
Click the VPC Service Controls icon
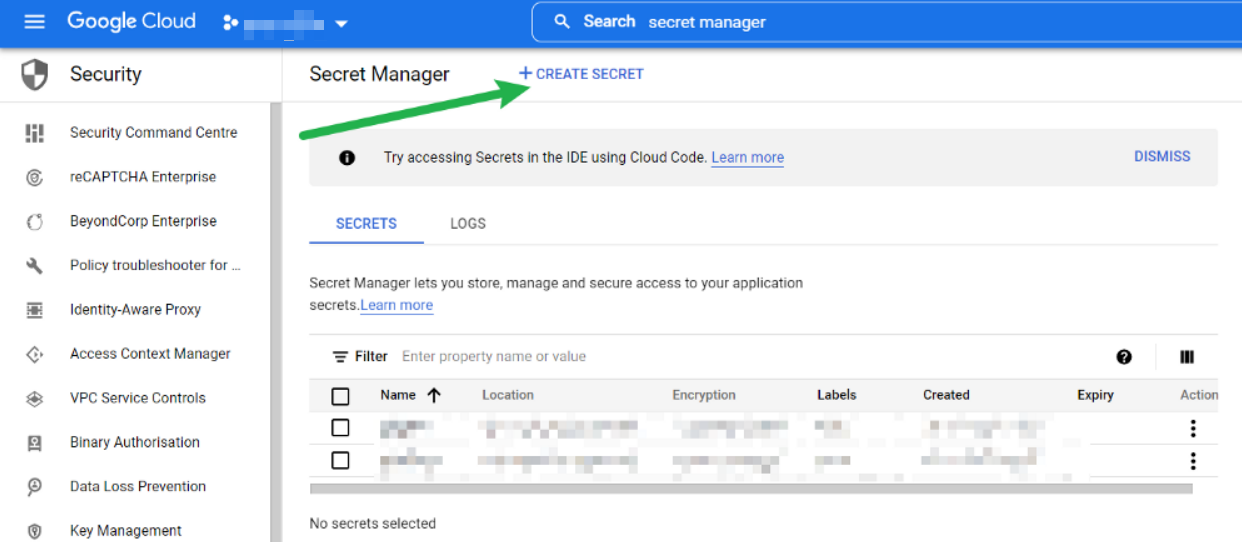pyautogui.click(x=35, y=398)
